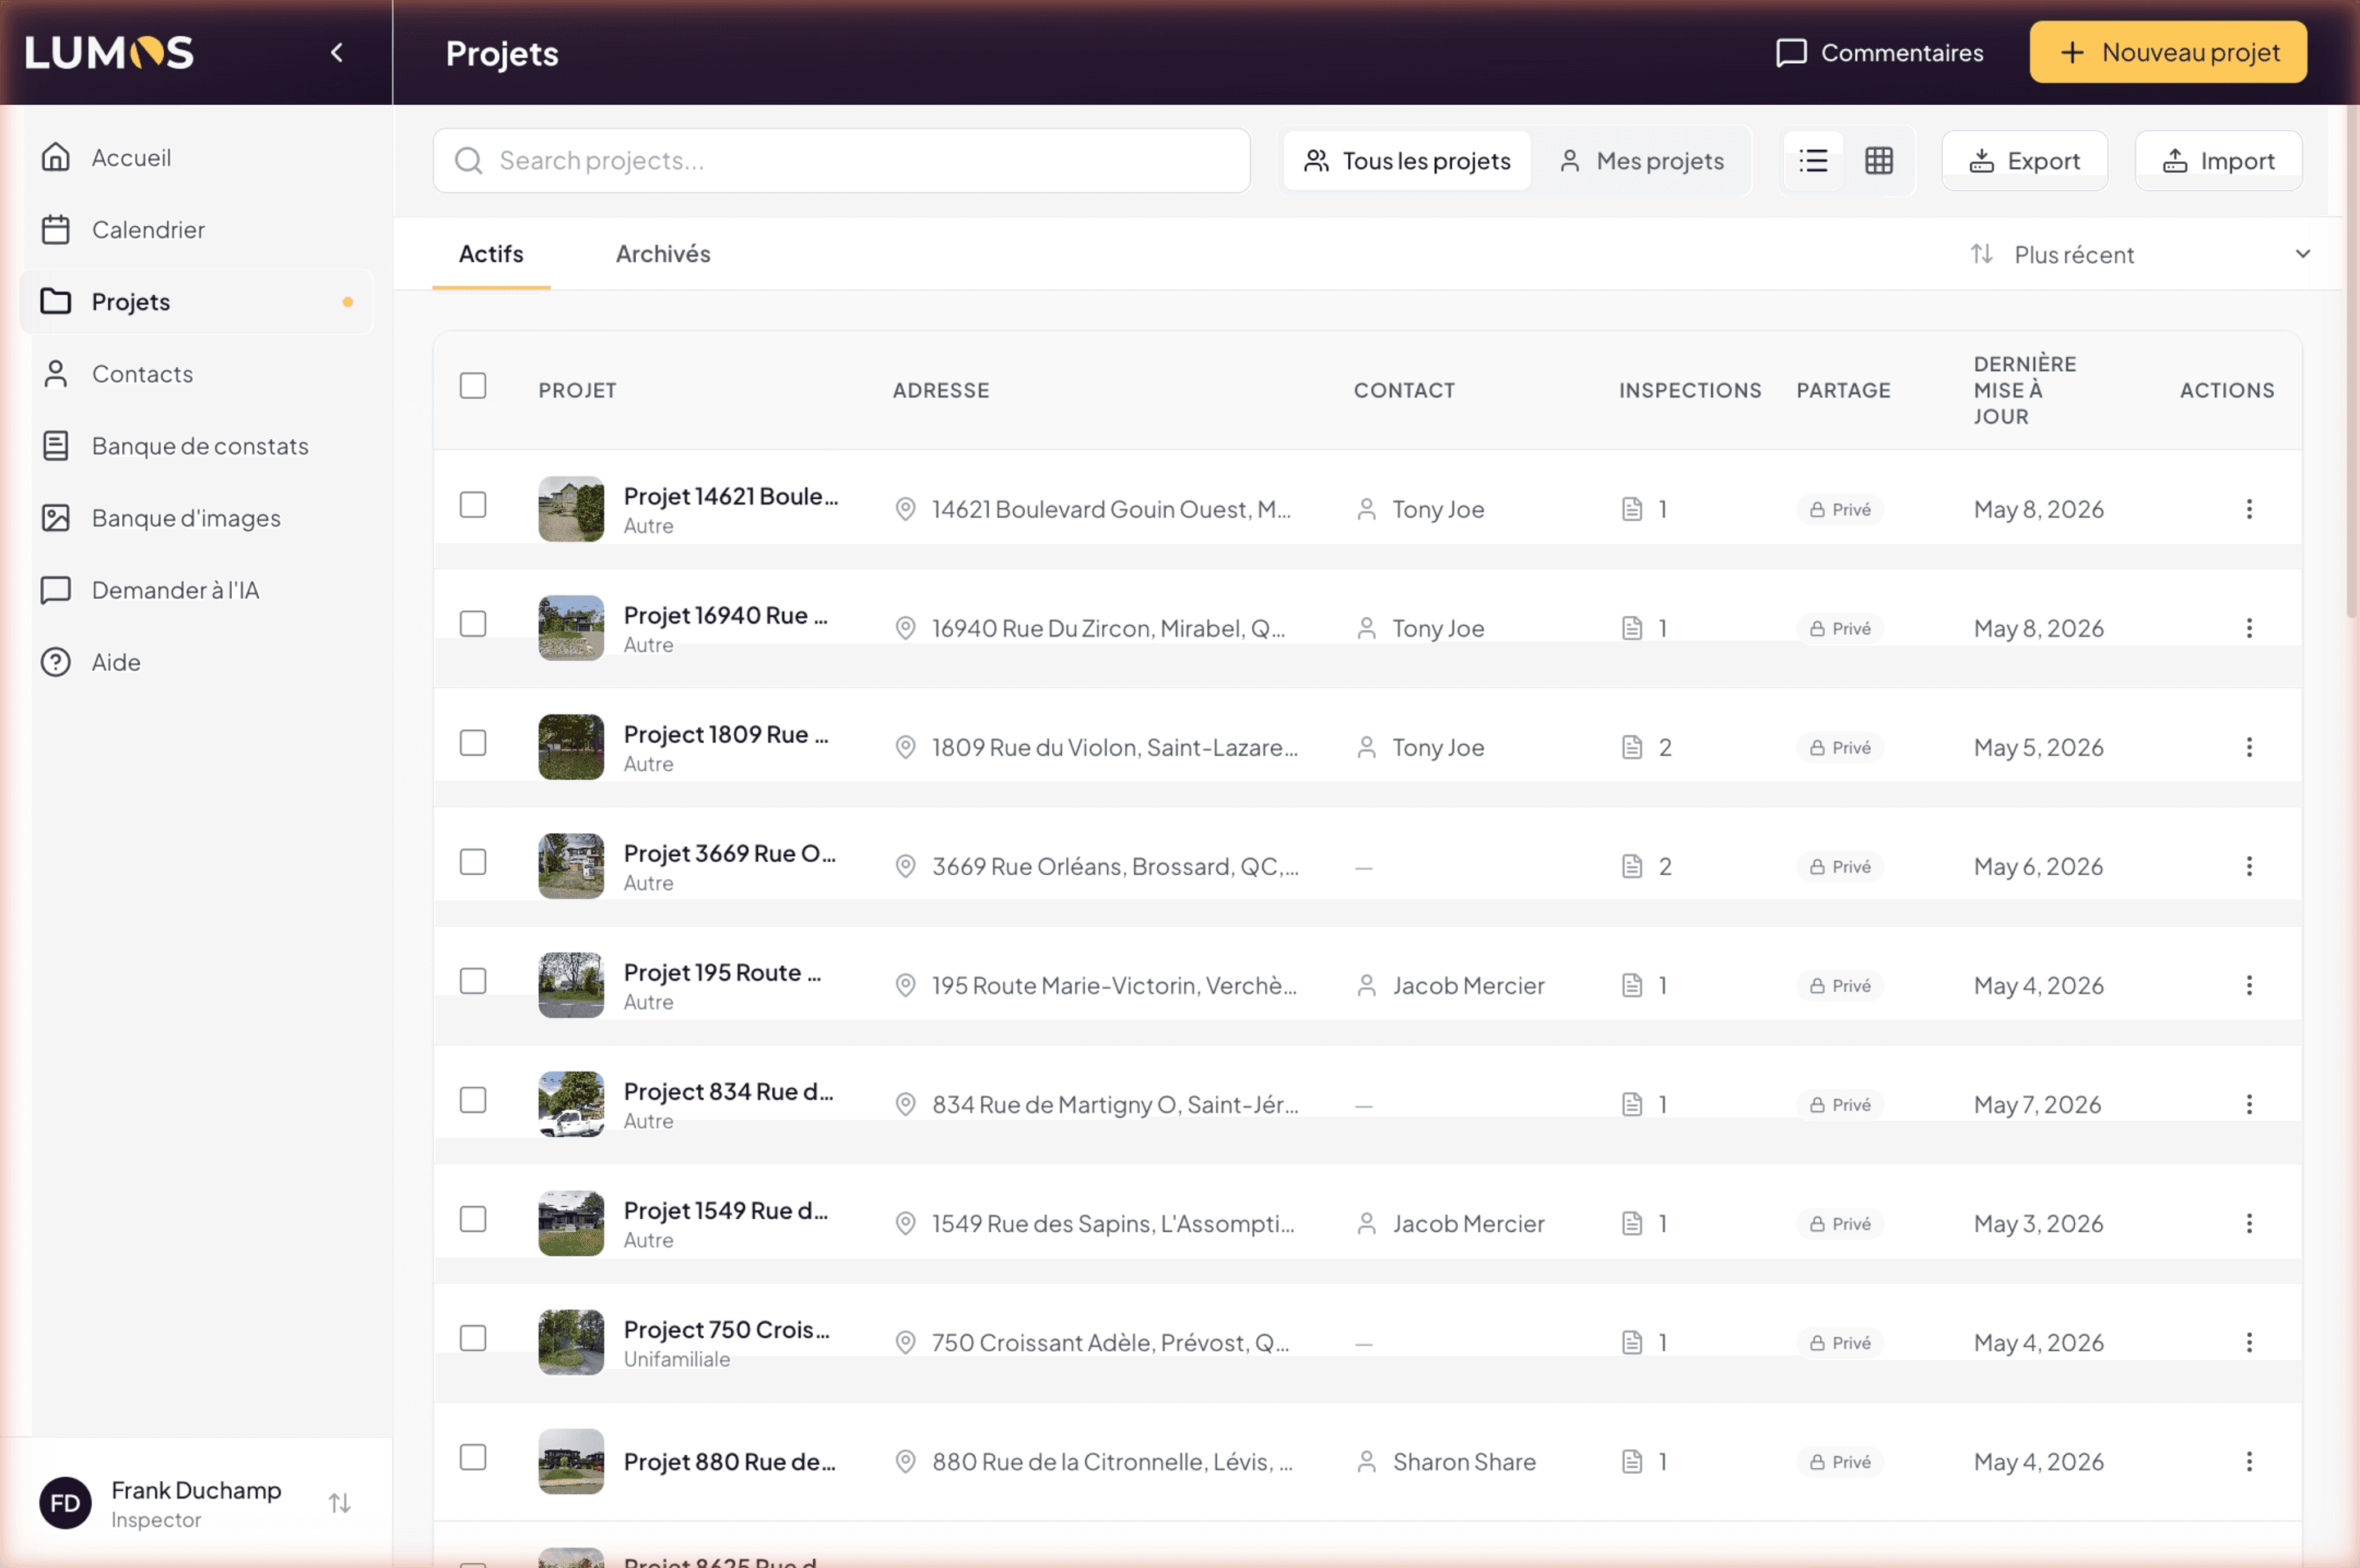Go to Contacts in sidebar

click(x=197, y=373)
